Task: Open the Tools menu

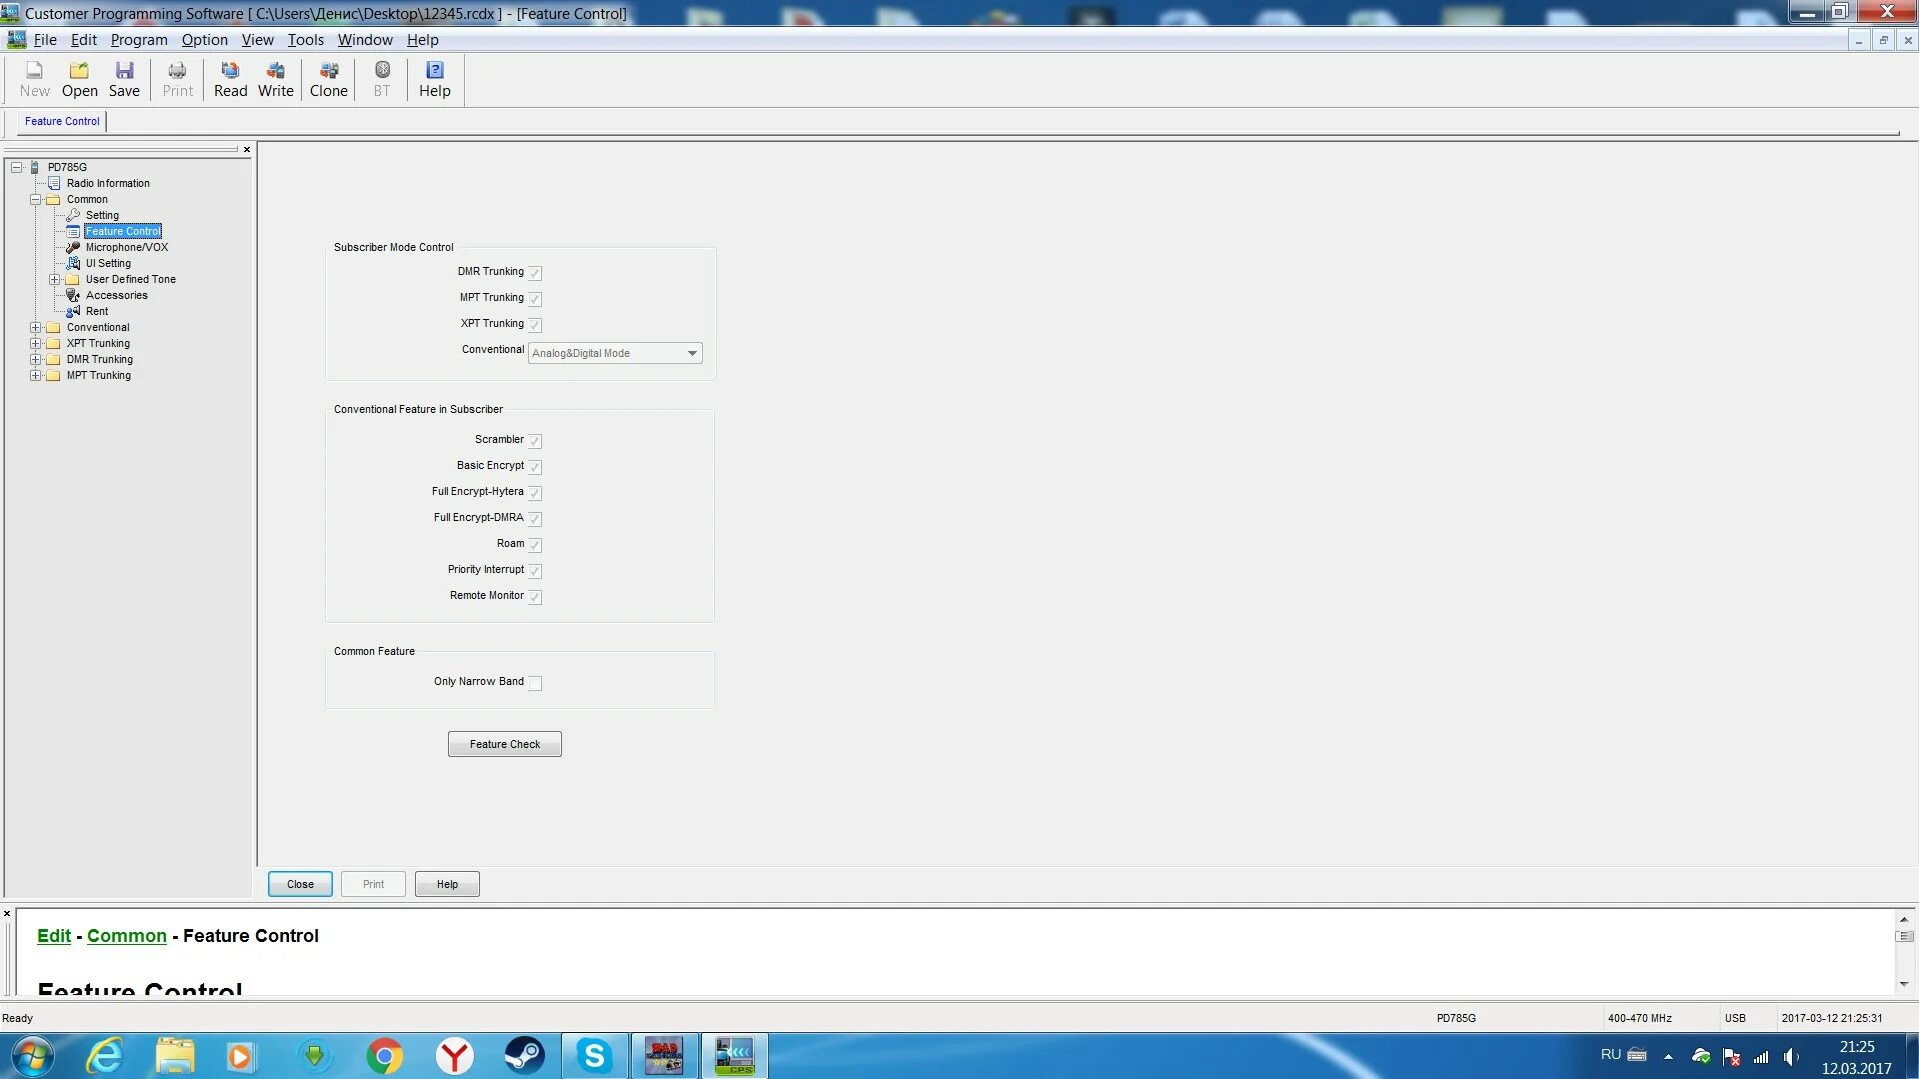Action: click(306, 40)
